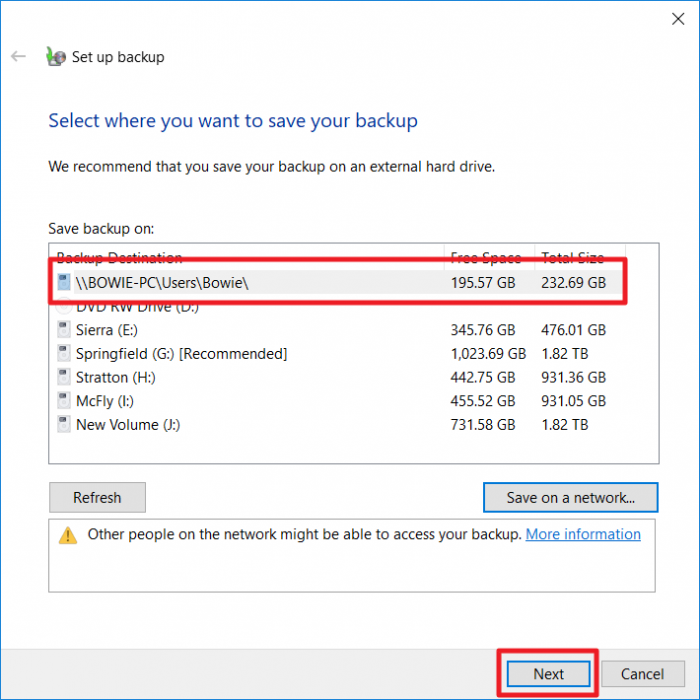
Task: Click the Set up backup title icon
Action: 56,57
